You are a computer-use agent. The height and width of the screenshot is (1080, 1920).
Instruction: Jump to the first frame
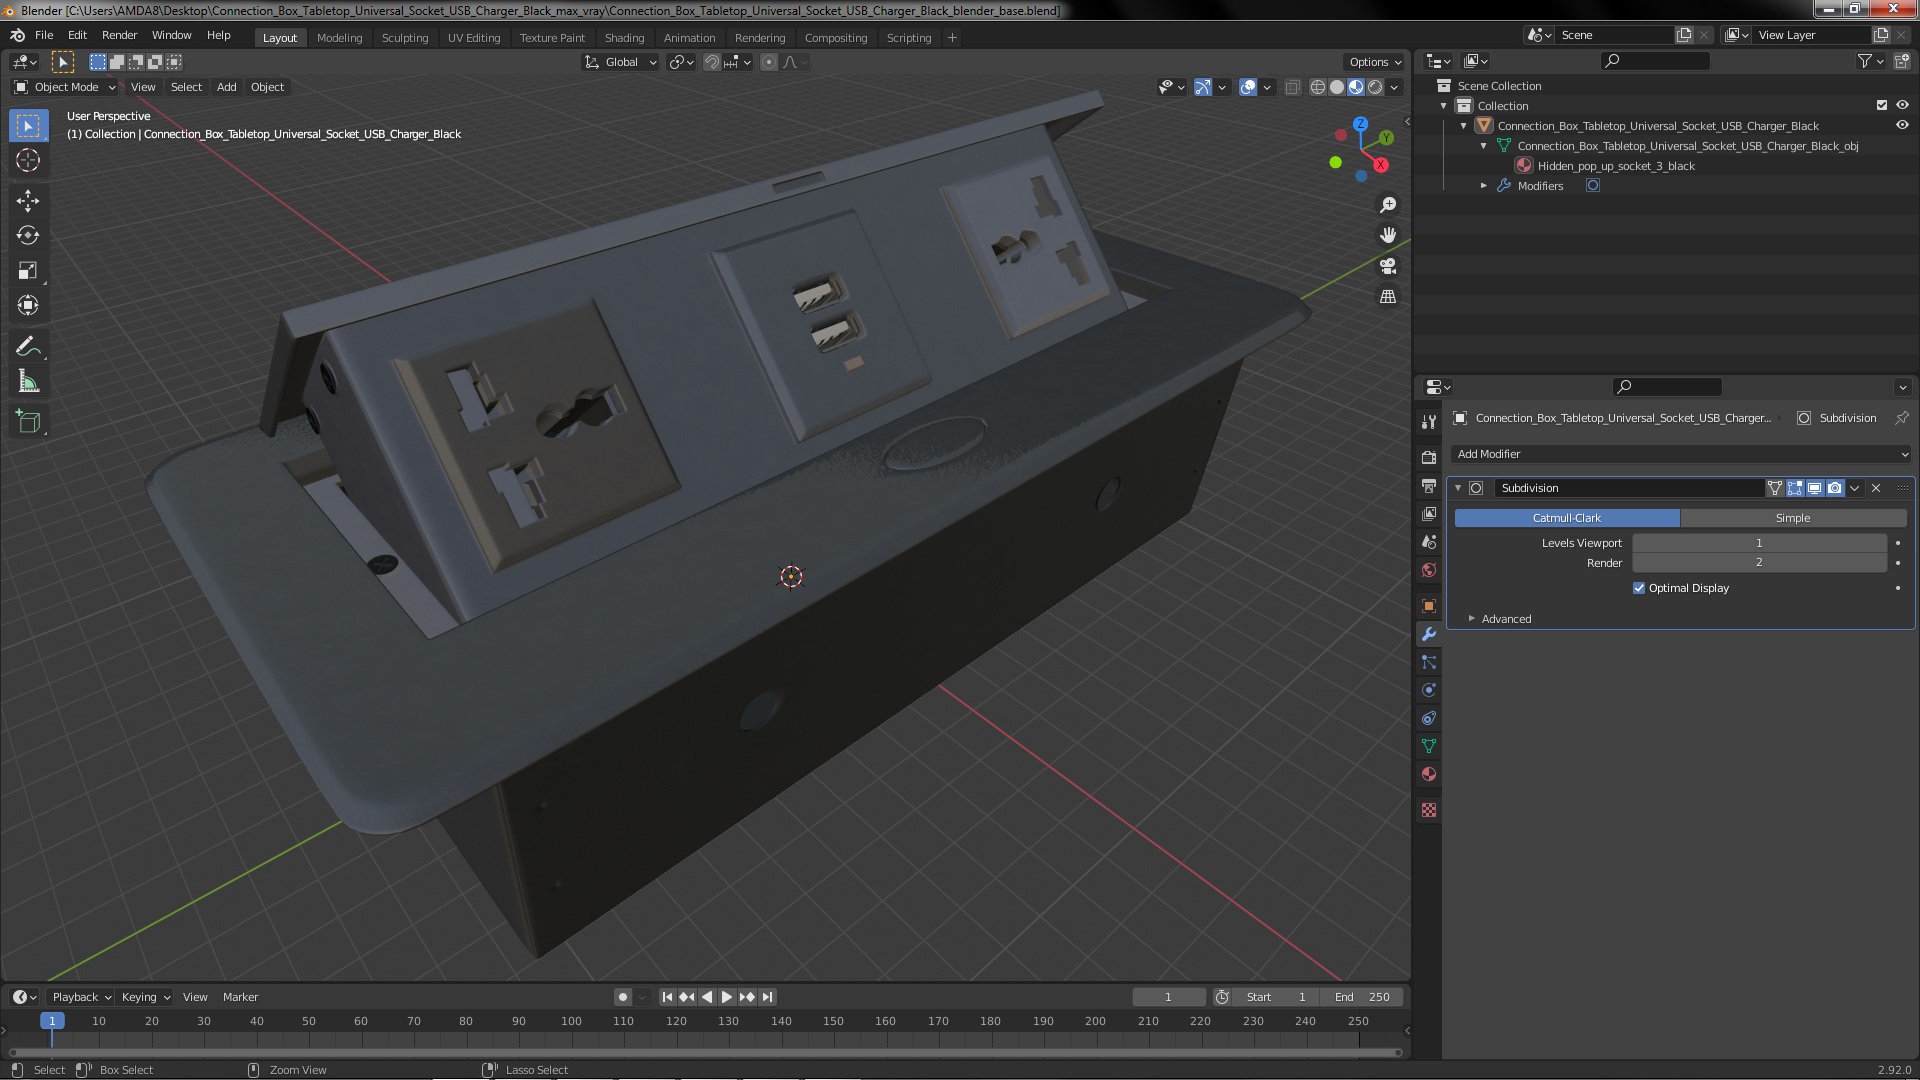(x=667, y=997)
